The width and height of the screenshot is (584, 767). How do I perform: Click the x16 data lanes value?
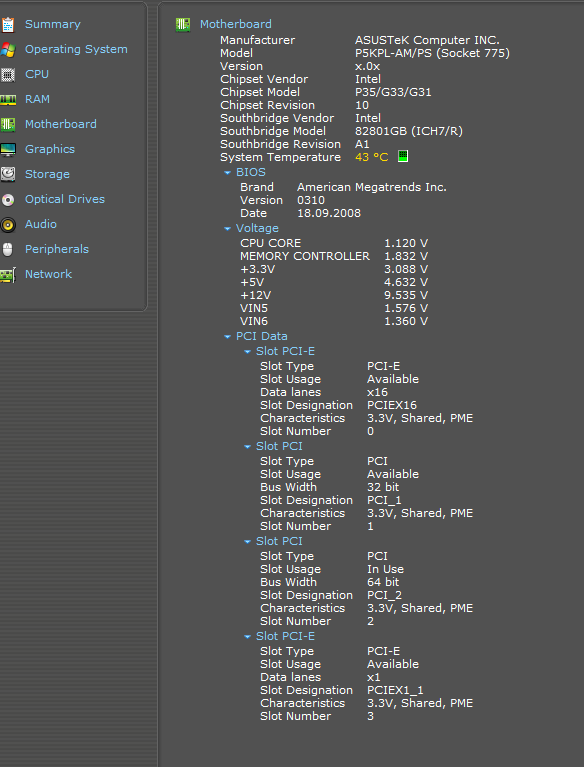point(377,392)
